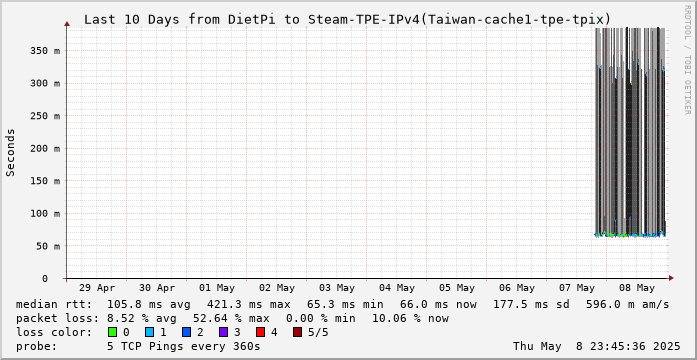
Task: Click the '02 May' x-axis date label
Action: point(277,288)
